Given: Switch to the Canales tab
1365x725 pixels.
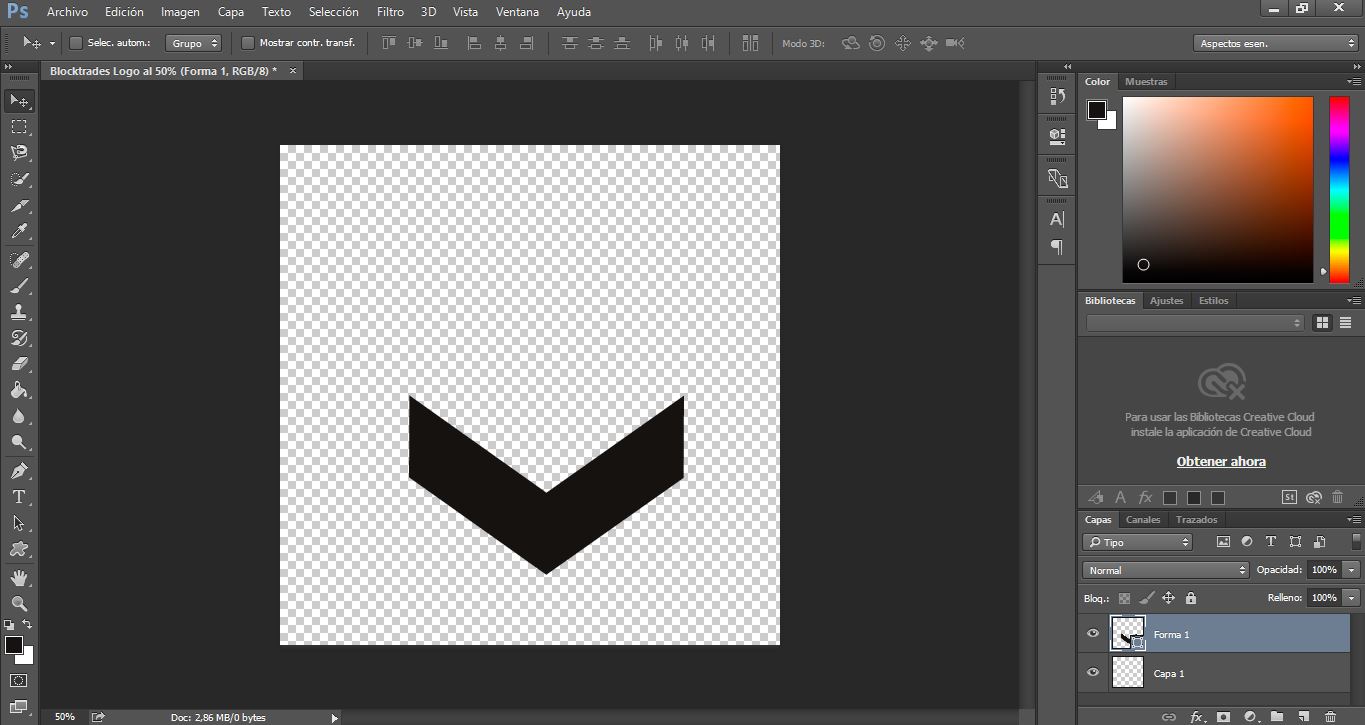Looking at the screenshot, I should pyautogui.click(x=1143, y=520).
